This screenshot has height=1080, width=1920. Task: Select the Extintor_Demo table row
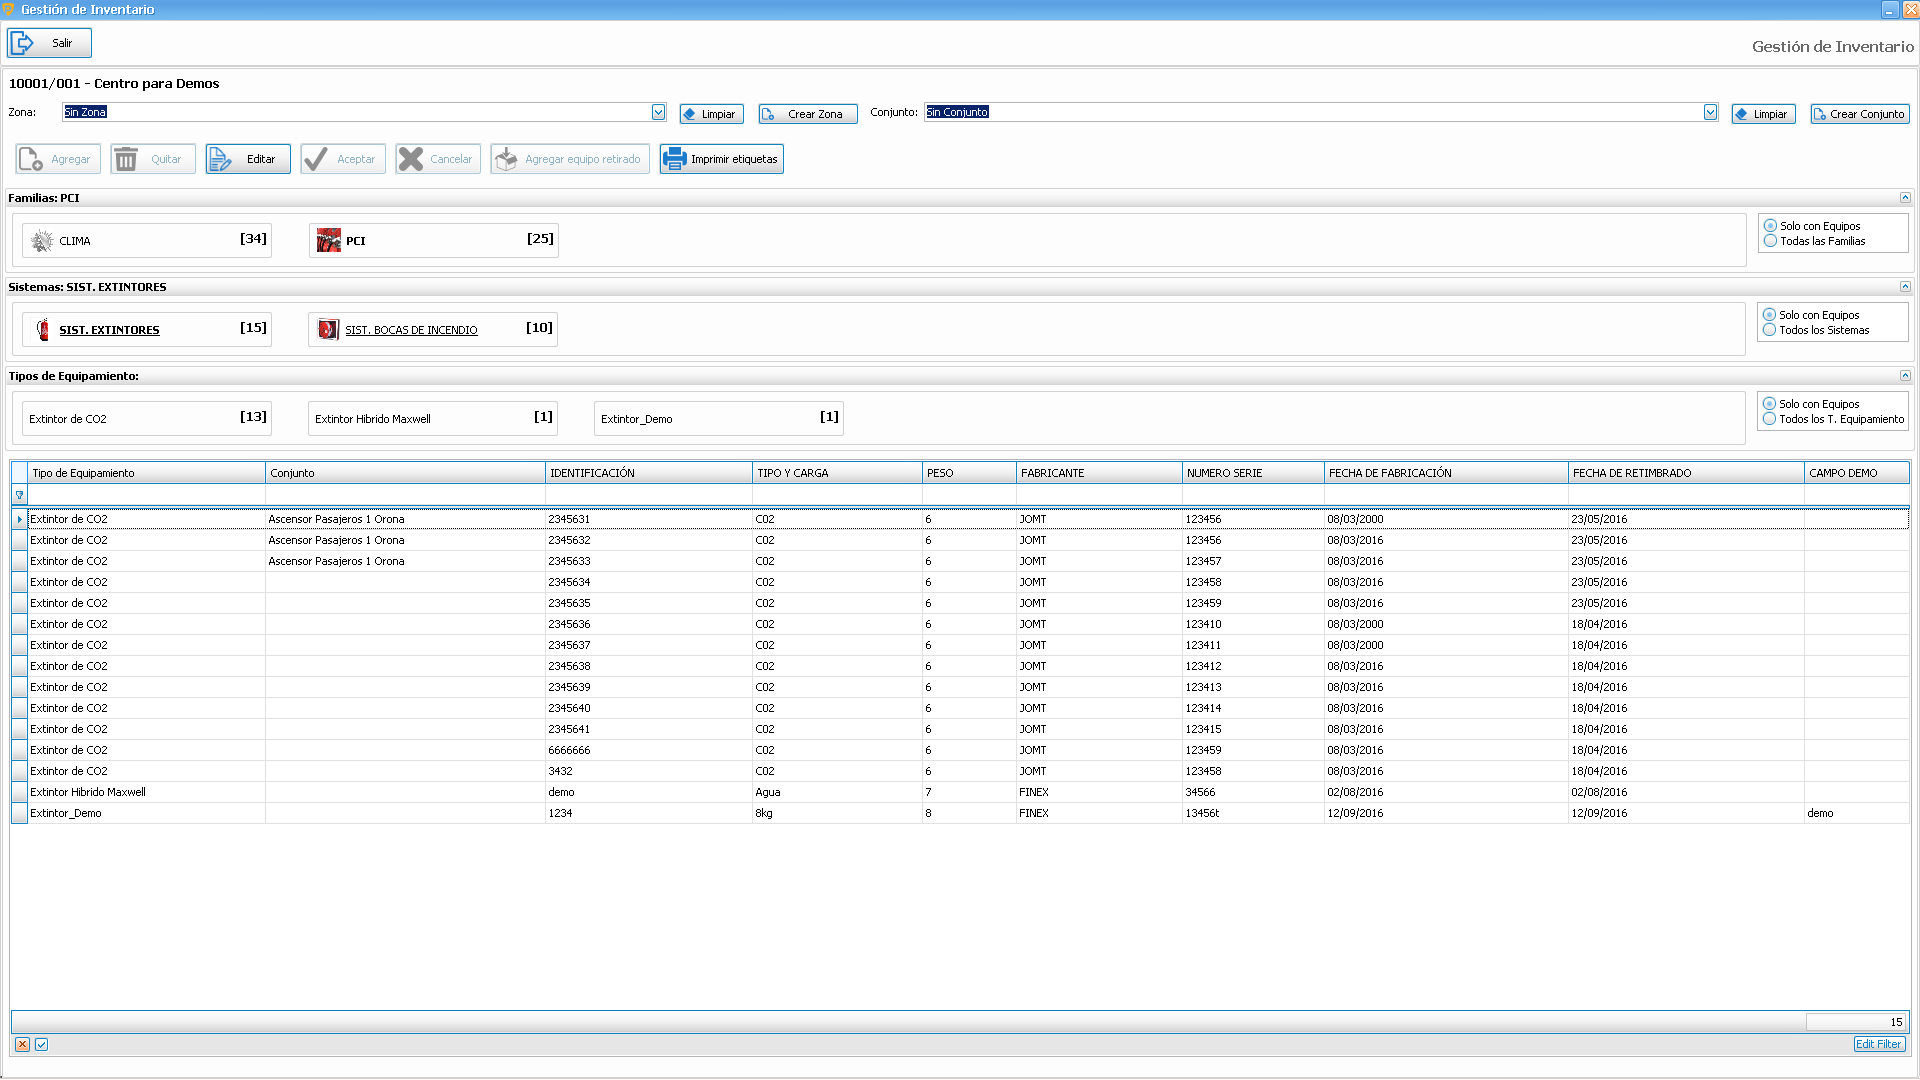[960, 813]
